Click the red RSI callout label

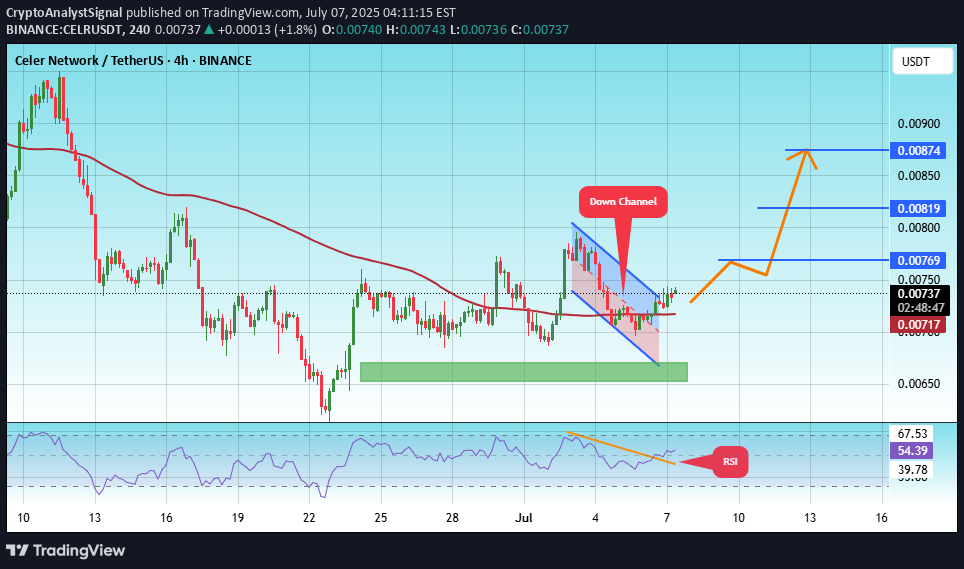[x=730, y=461]
